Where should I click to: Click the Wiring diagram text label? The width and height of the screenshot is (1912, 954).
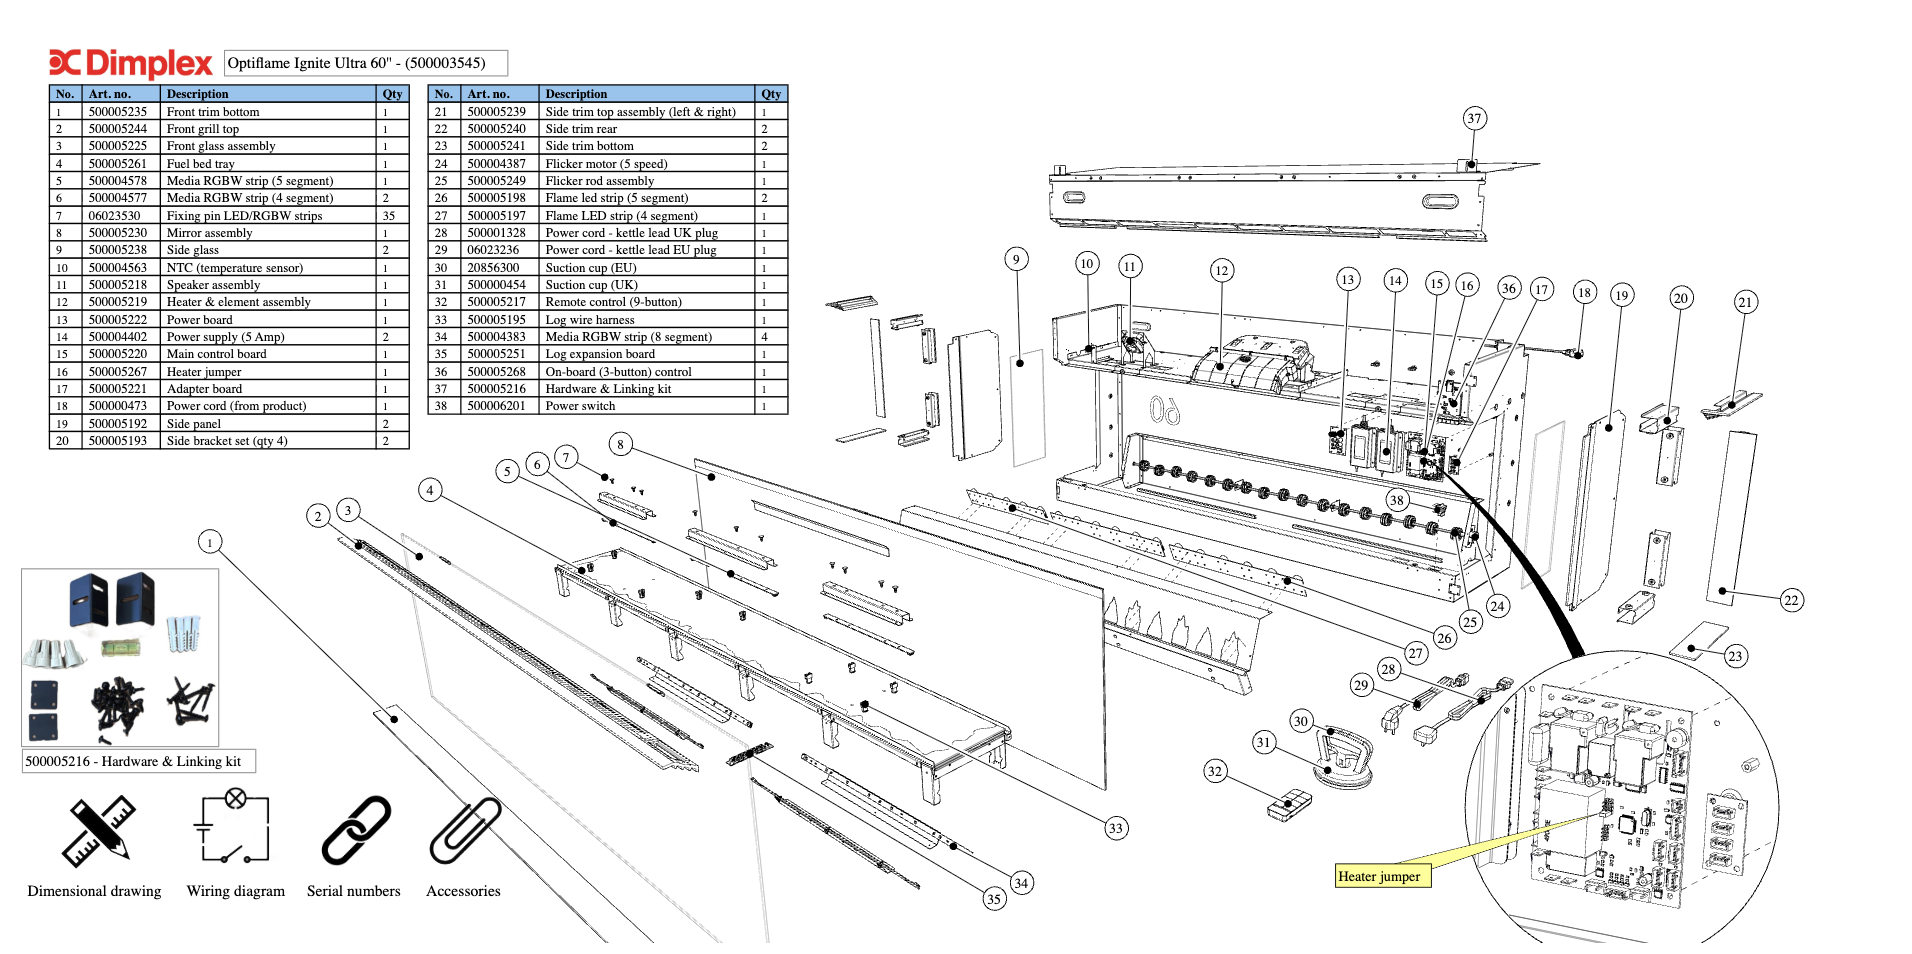click(x=235, y=891)
